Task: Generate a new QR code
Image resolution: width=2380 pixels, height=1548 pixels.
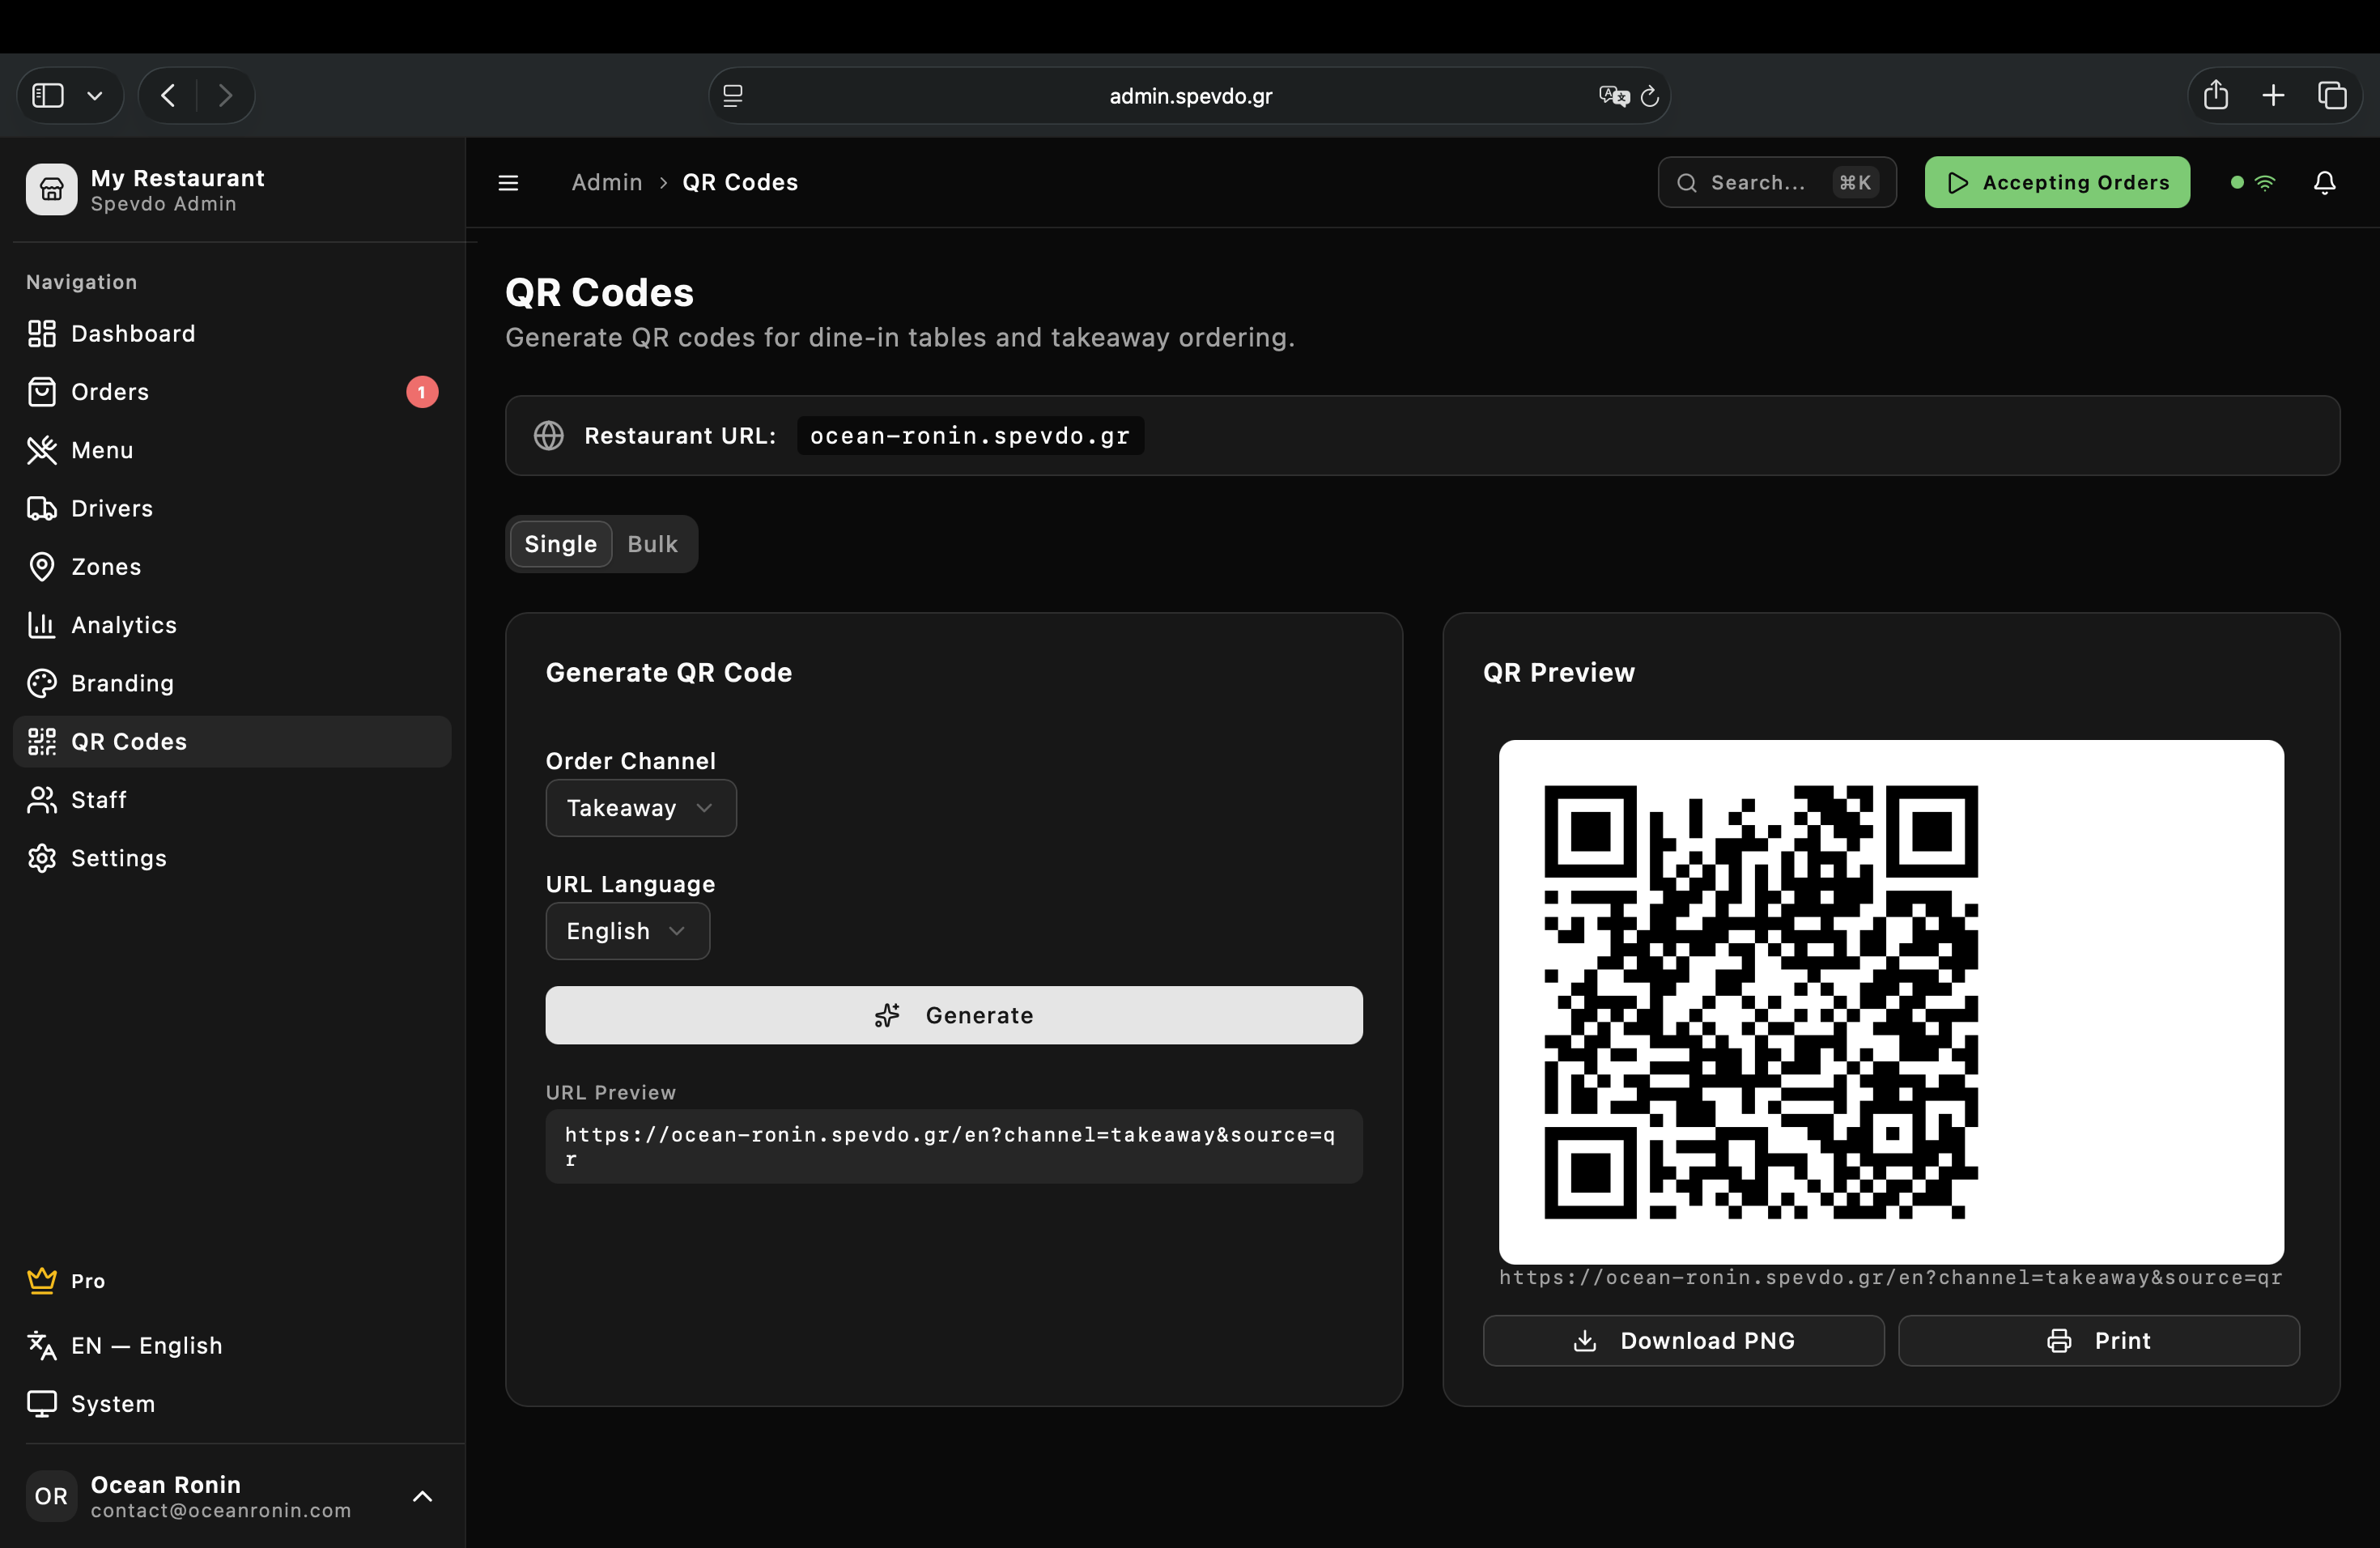Action: click(x=953, y=1015)
